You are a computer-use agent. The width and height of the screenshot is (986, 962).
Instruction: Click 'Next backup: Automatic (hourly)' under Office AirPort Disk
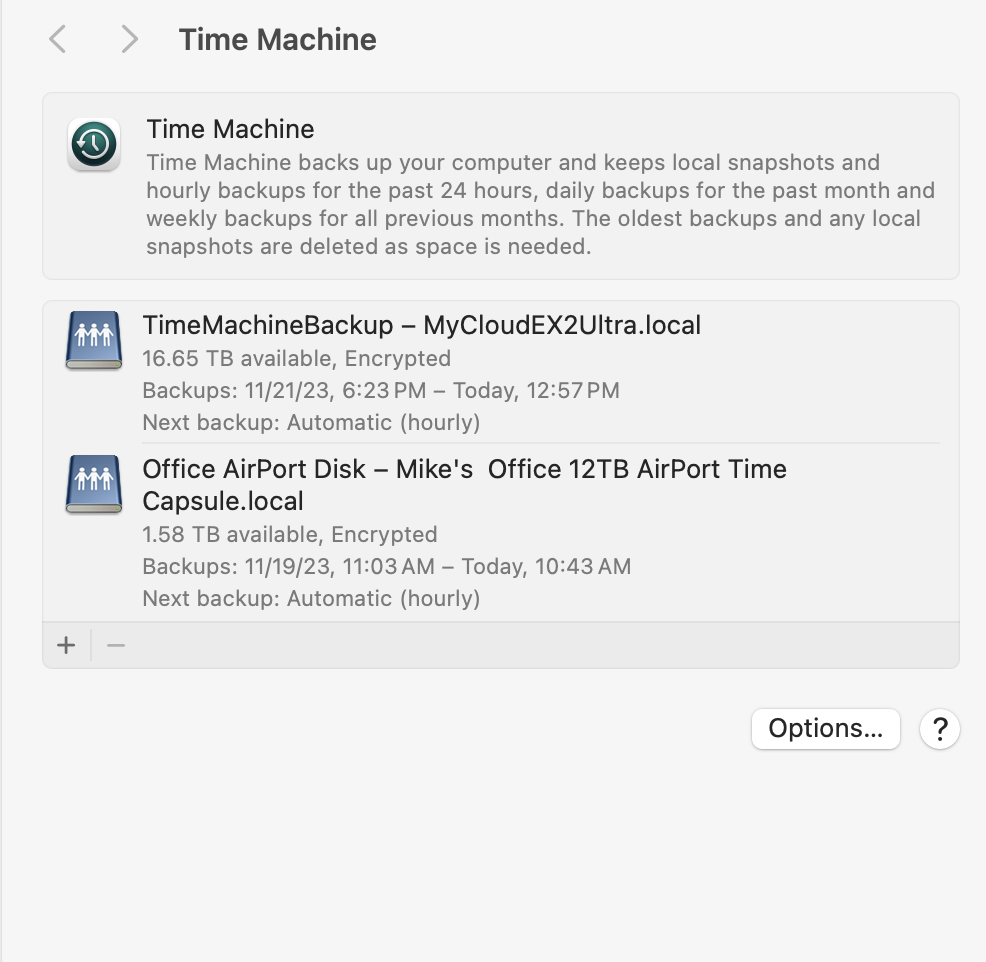[x=311, y=599]
